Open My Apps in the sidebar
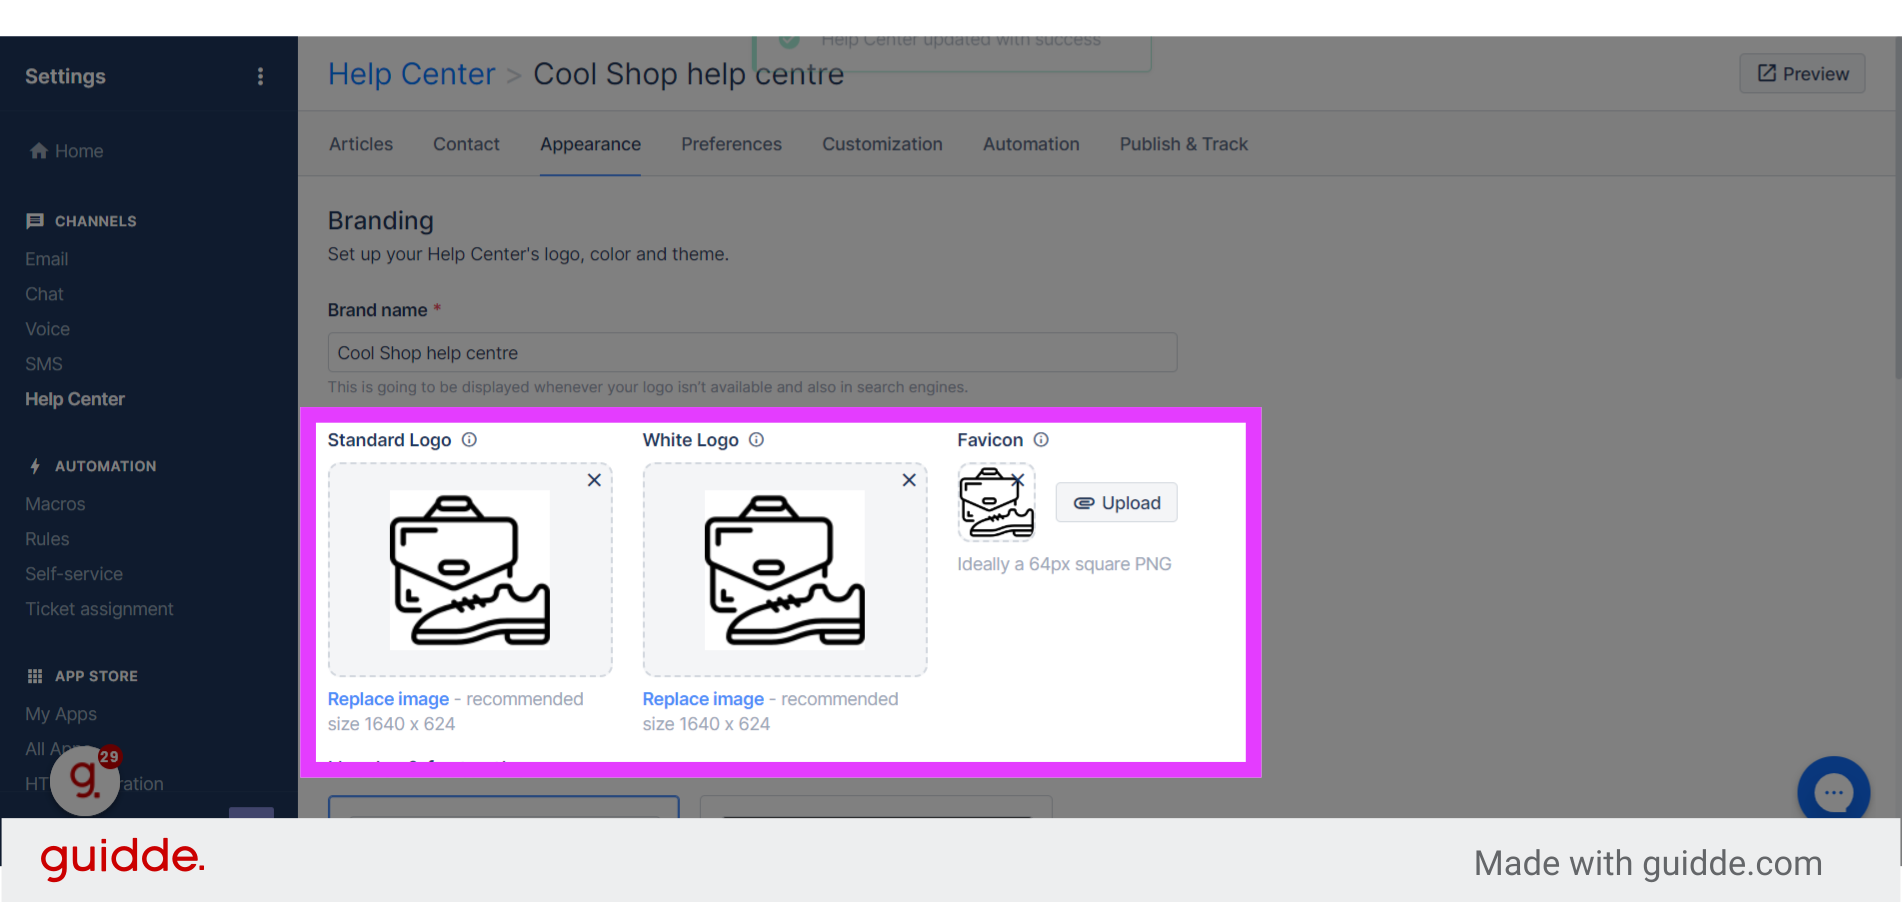 click(x=61, y=714)
